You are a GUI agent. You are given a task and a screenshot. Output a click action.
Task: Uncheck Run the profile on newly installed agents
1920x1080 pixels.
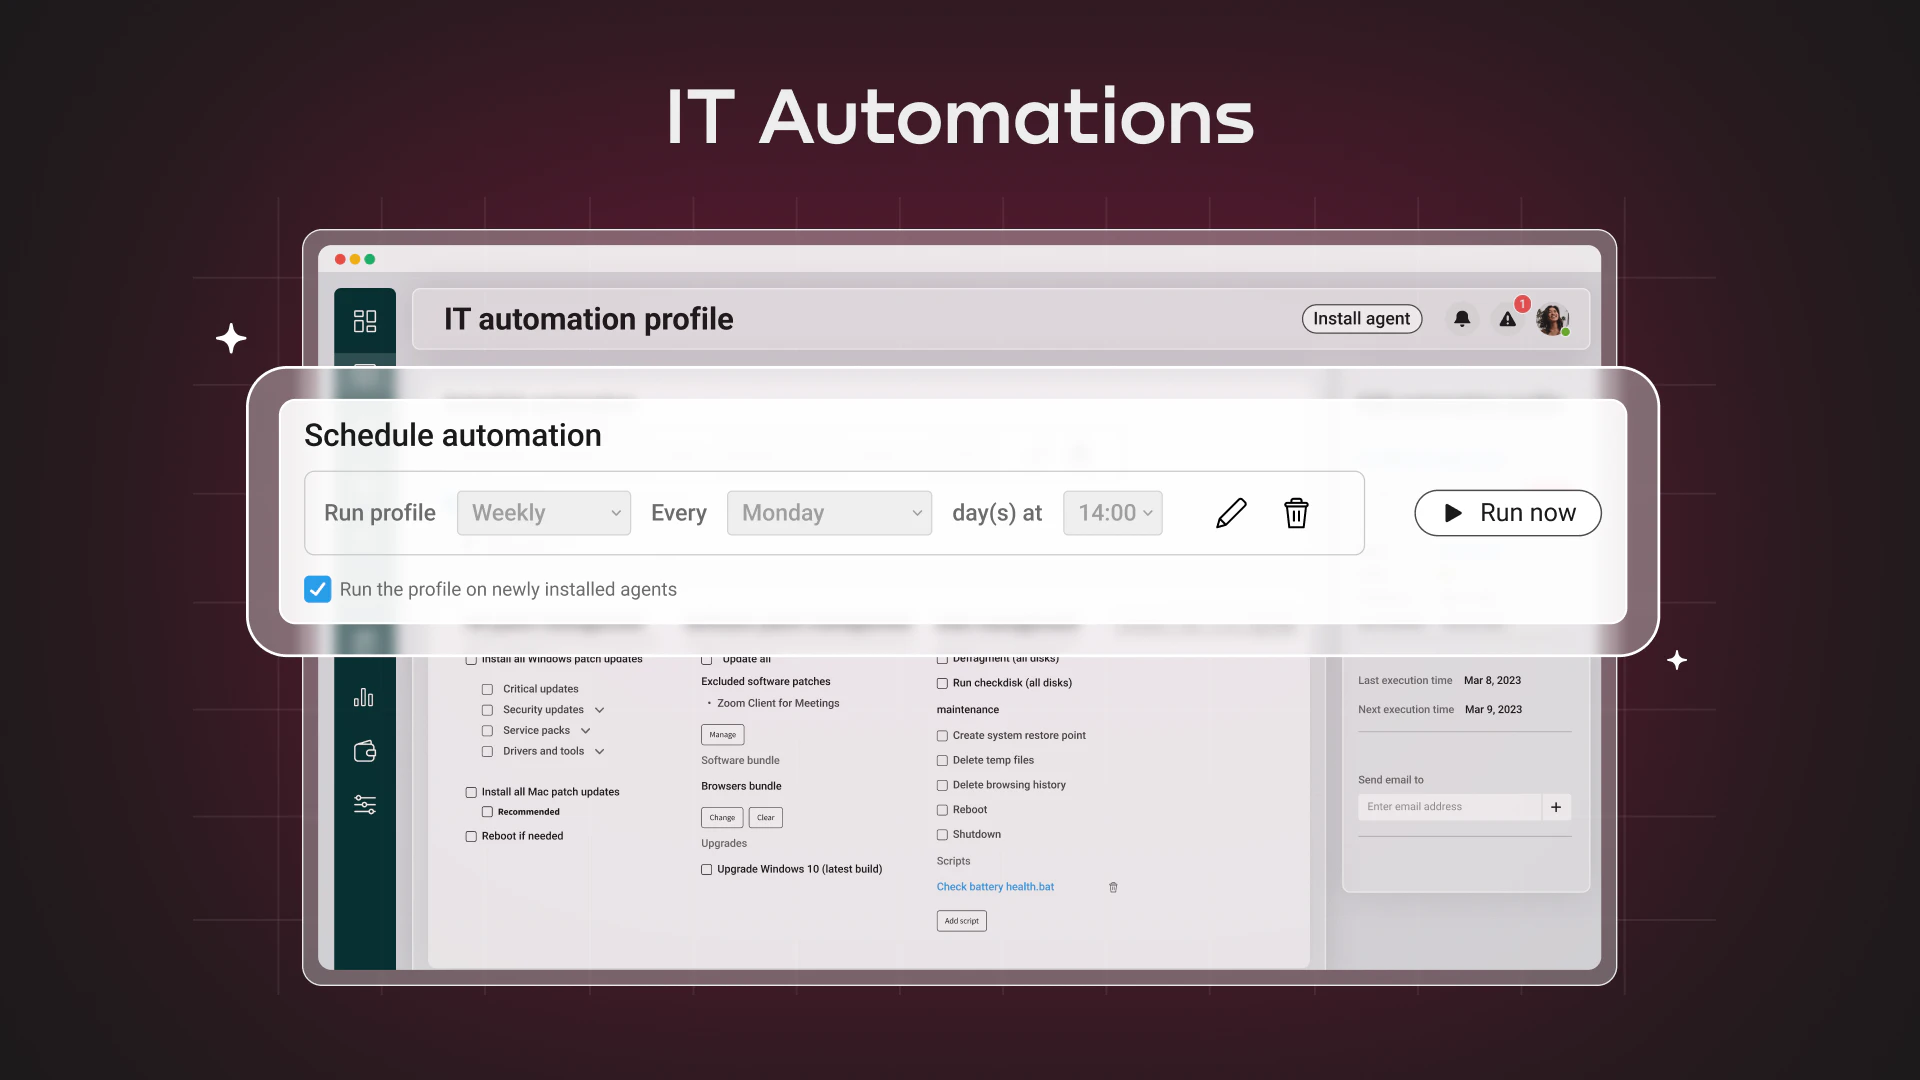tap(317, 589)
